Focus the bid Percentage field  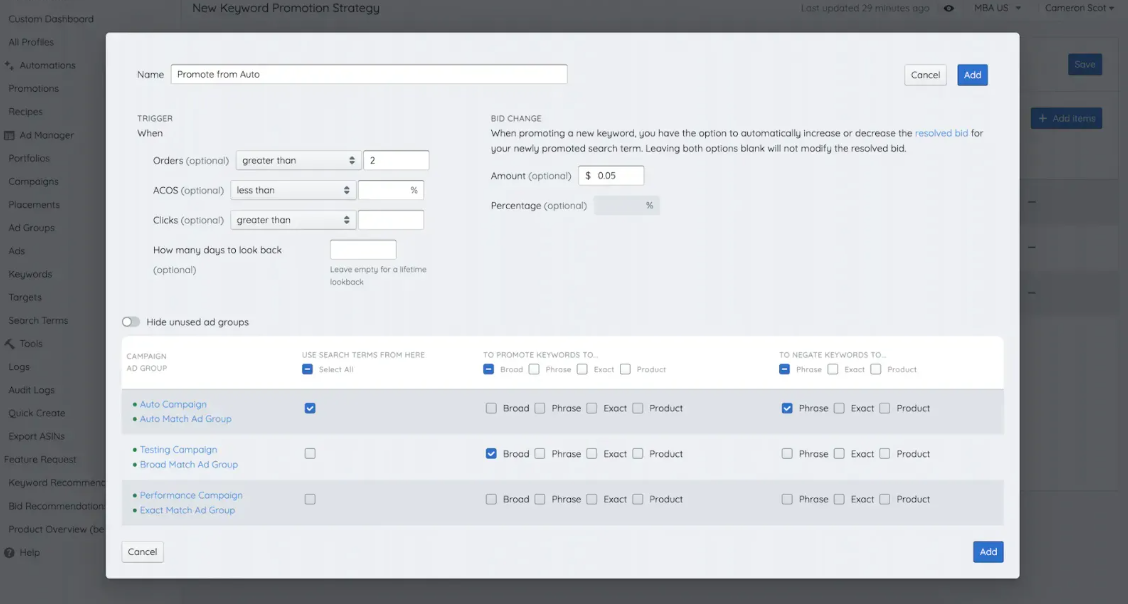[x=627, y=206]
